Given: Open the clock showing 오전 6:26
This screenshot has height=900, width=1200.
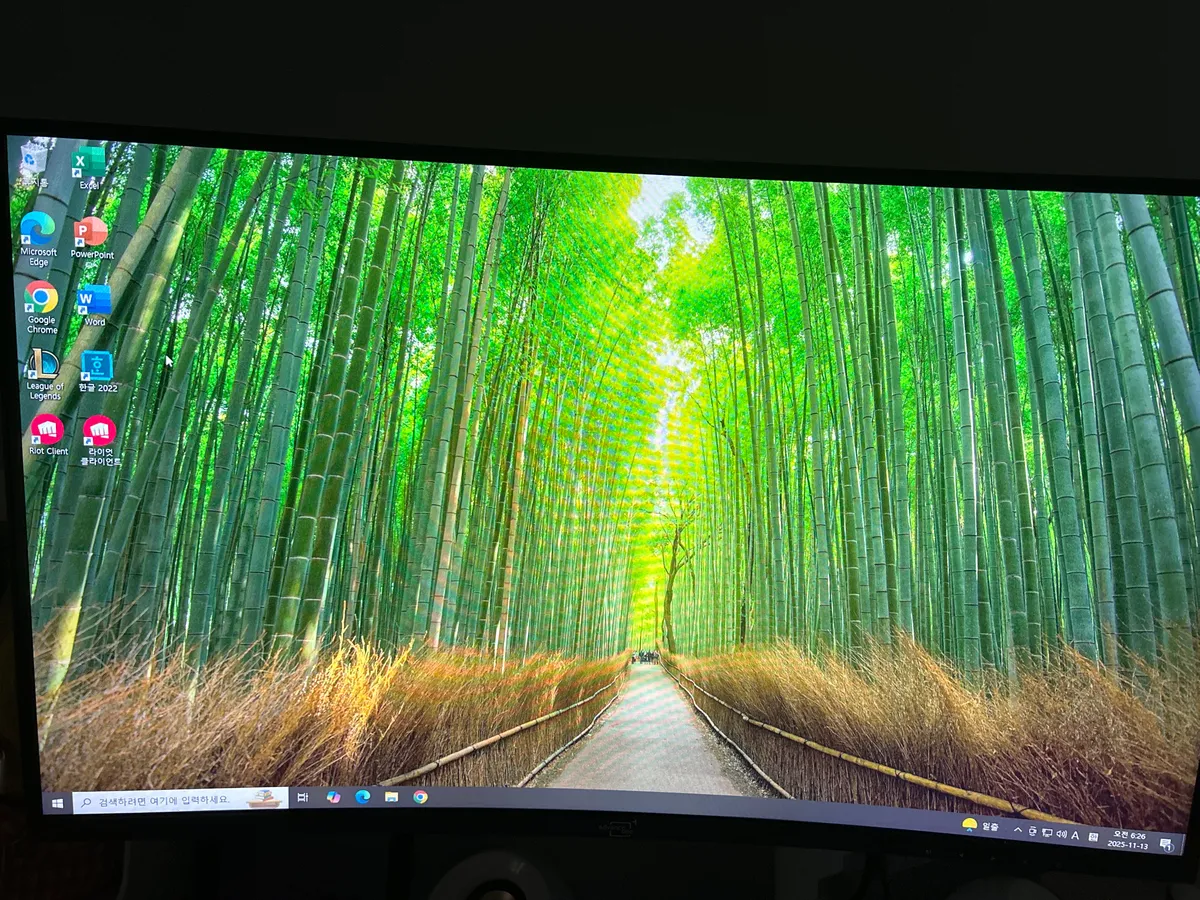Looking at the screenshot, I should click(x=1127, y=840).
